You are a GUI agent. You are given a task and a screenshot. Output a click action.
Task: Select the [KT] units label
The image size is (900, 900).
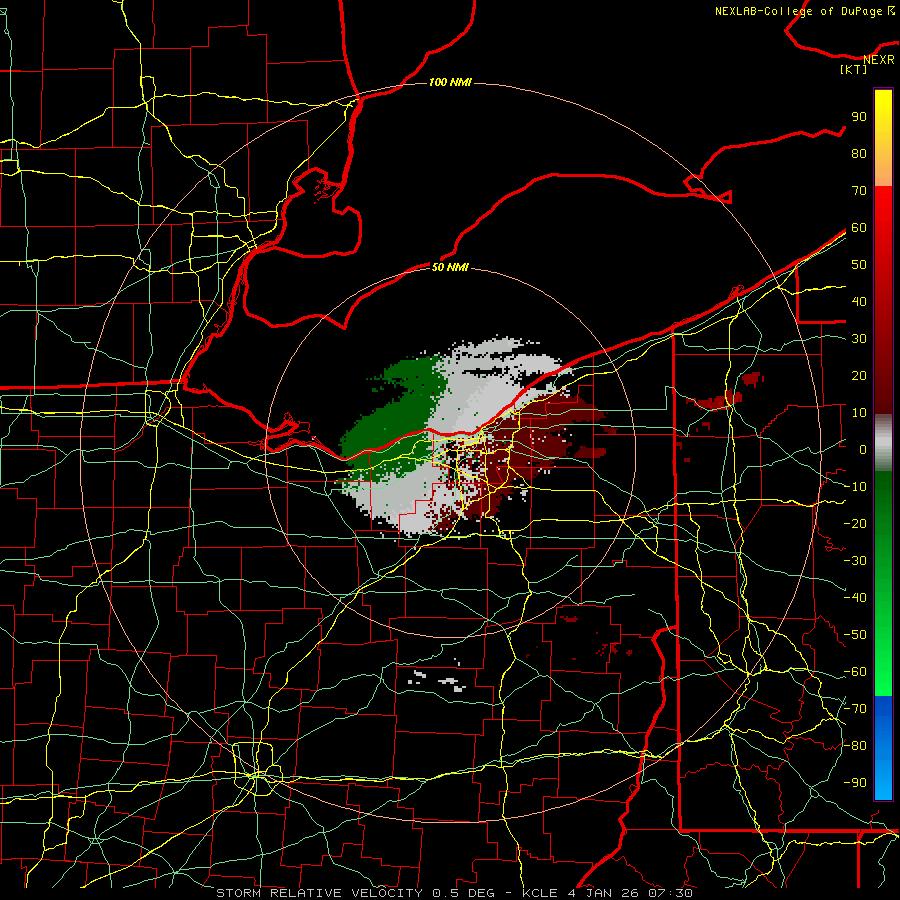pyautogui.click(x=853, y=69)
